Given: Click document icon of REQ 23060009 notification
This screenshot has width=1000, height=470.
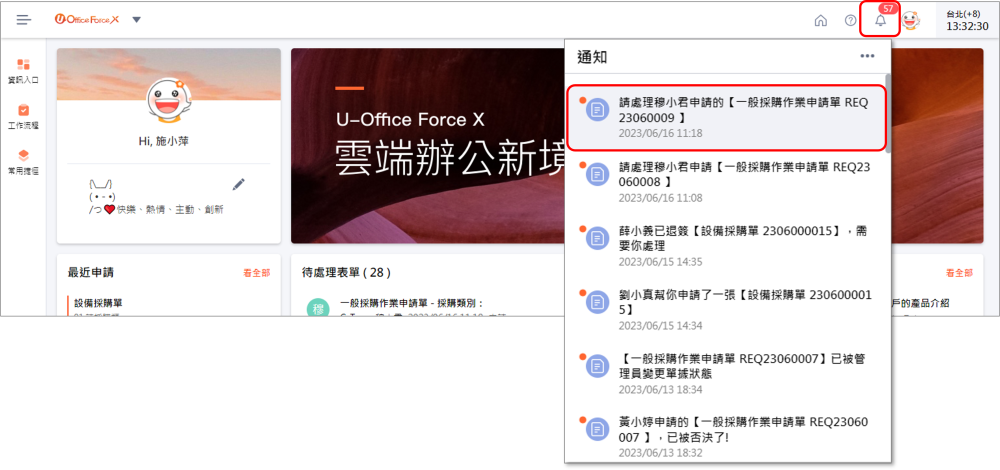Looking at the screenshot, I should (598, 110).
